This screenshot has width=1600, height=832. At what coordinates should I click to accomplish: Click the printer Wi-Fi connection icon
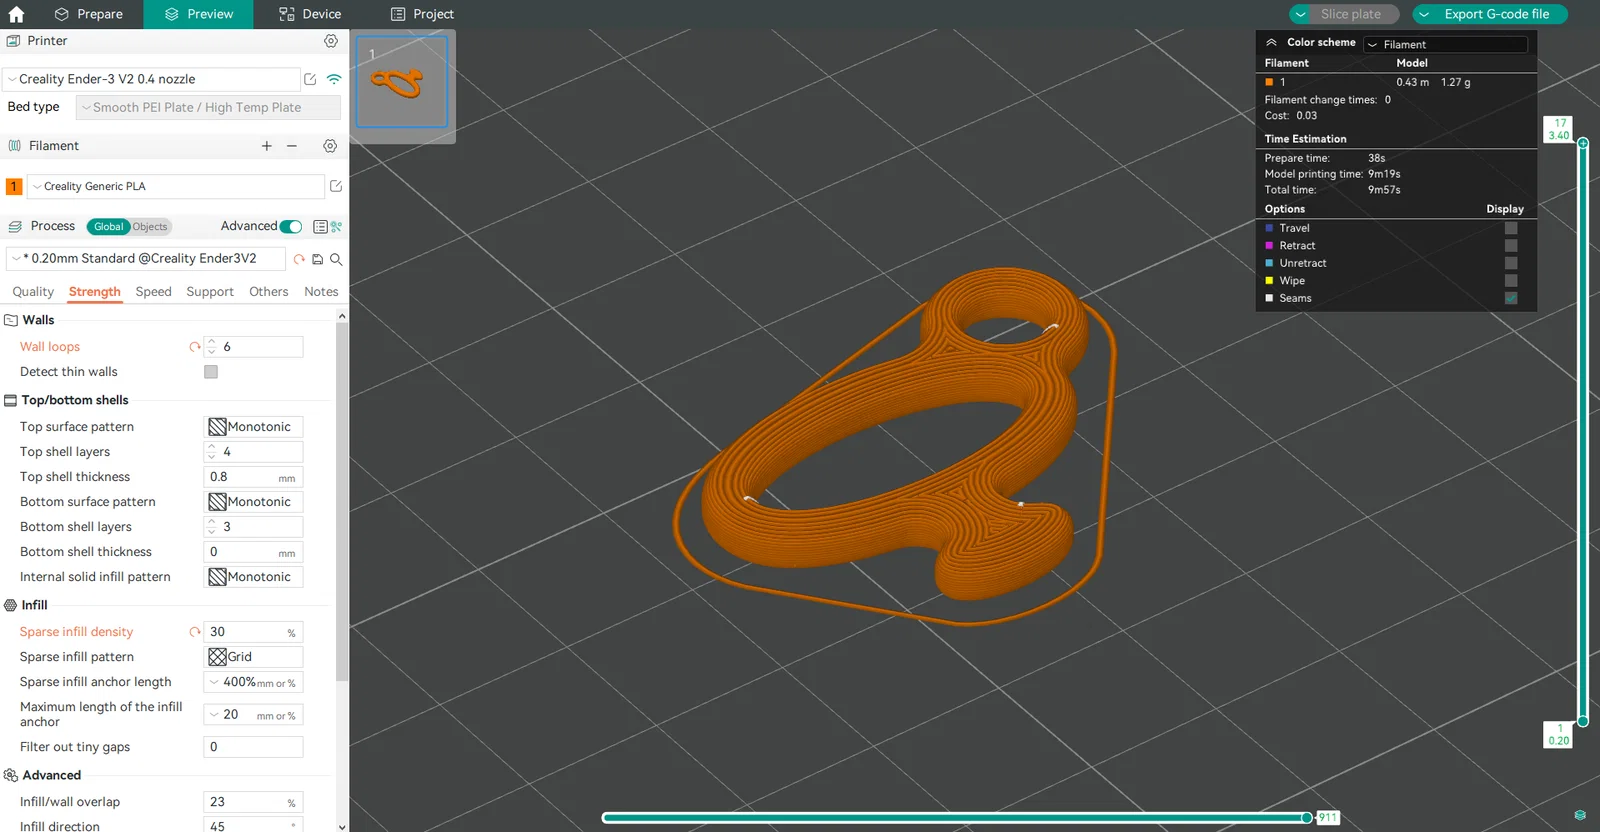[334, 79]
